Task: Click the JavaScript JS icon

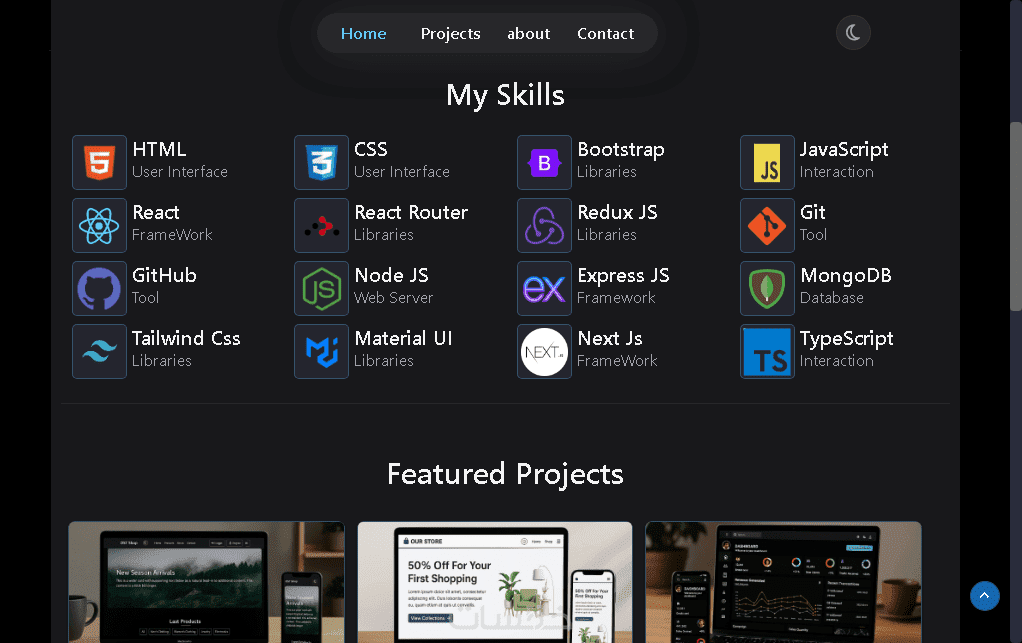Action: tap(767, 162)
